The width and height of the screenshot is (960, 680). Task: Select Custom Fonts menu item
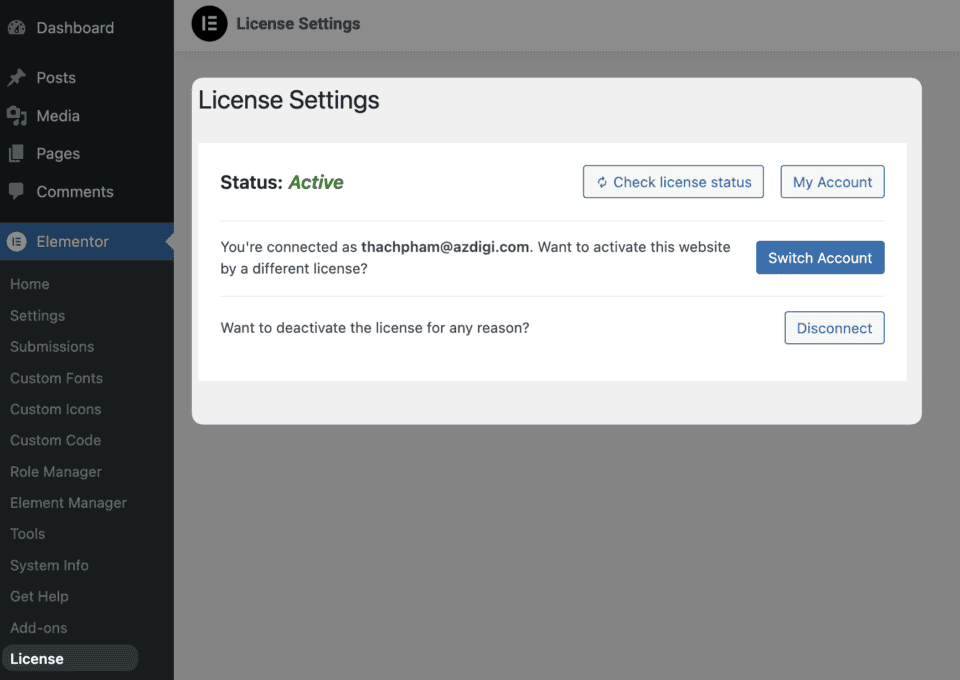pos(56,378)
